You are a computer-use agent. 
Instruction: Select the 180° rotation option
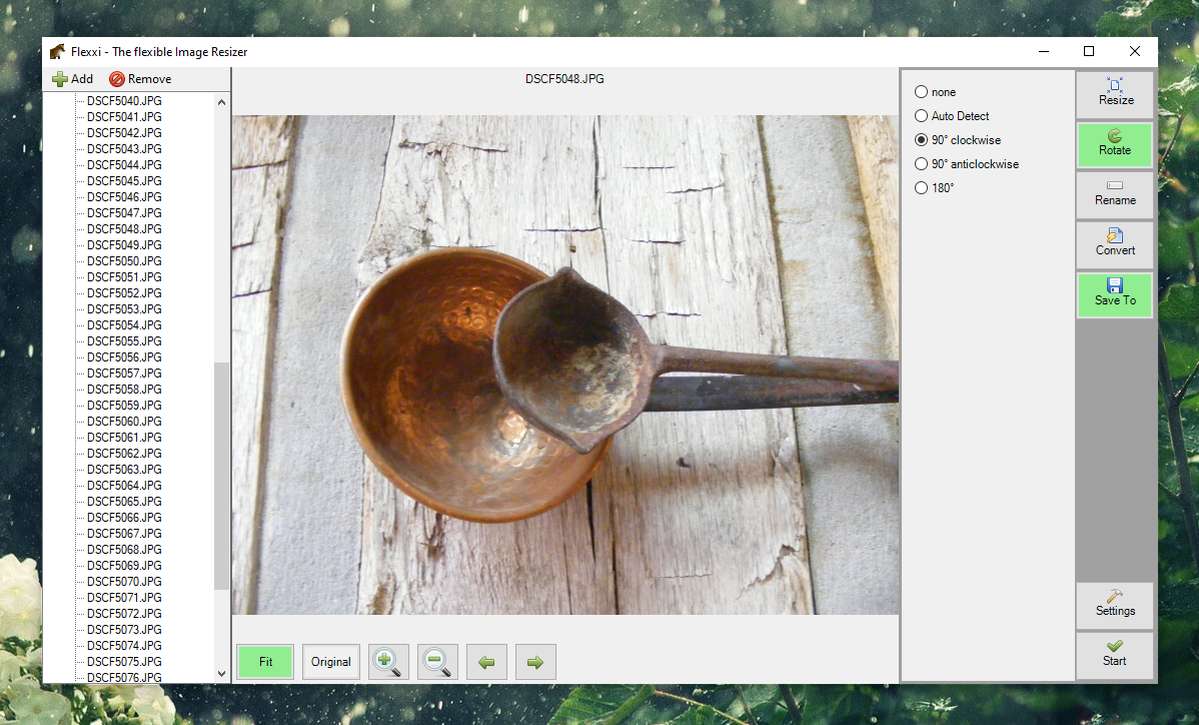(934, 187)
